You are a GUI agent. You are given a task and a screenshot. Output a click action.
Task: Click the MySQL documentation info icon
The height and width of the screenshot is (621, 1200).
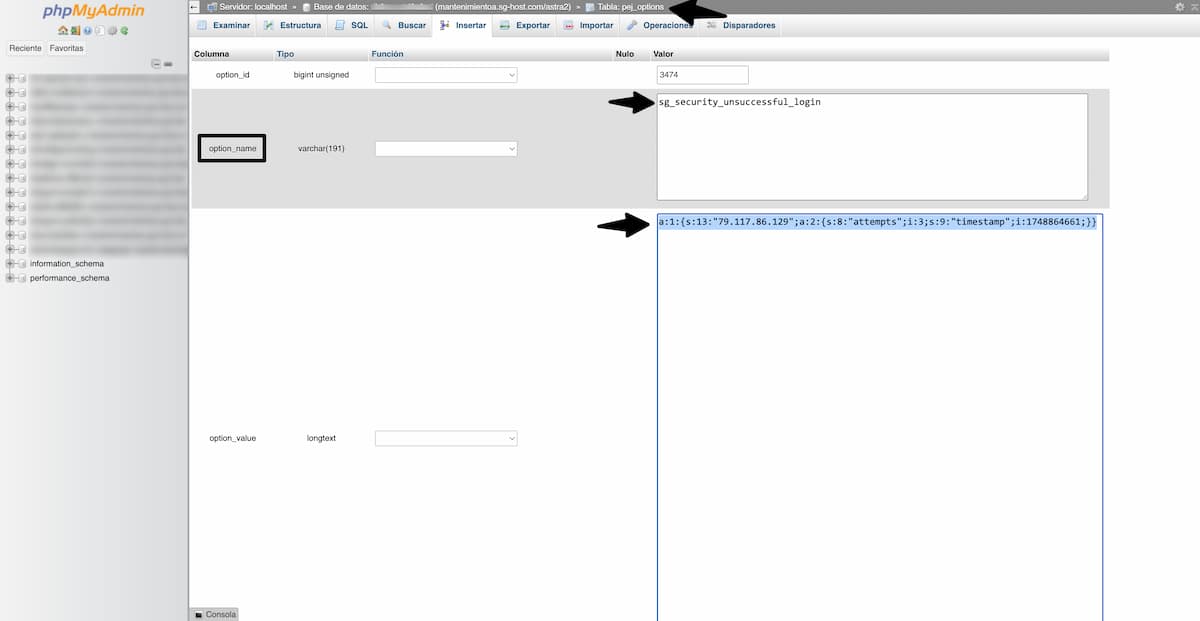87,30
